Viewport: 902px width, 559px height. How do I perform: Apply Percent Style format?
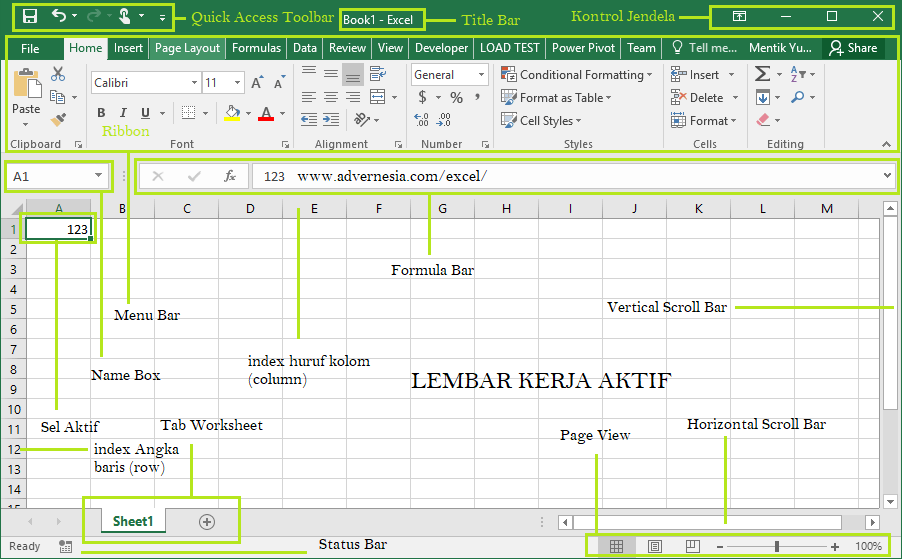[456, 97]
